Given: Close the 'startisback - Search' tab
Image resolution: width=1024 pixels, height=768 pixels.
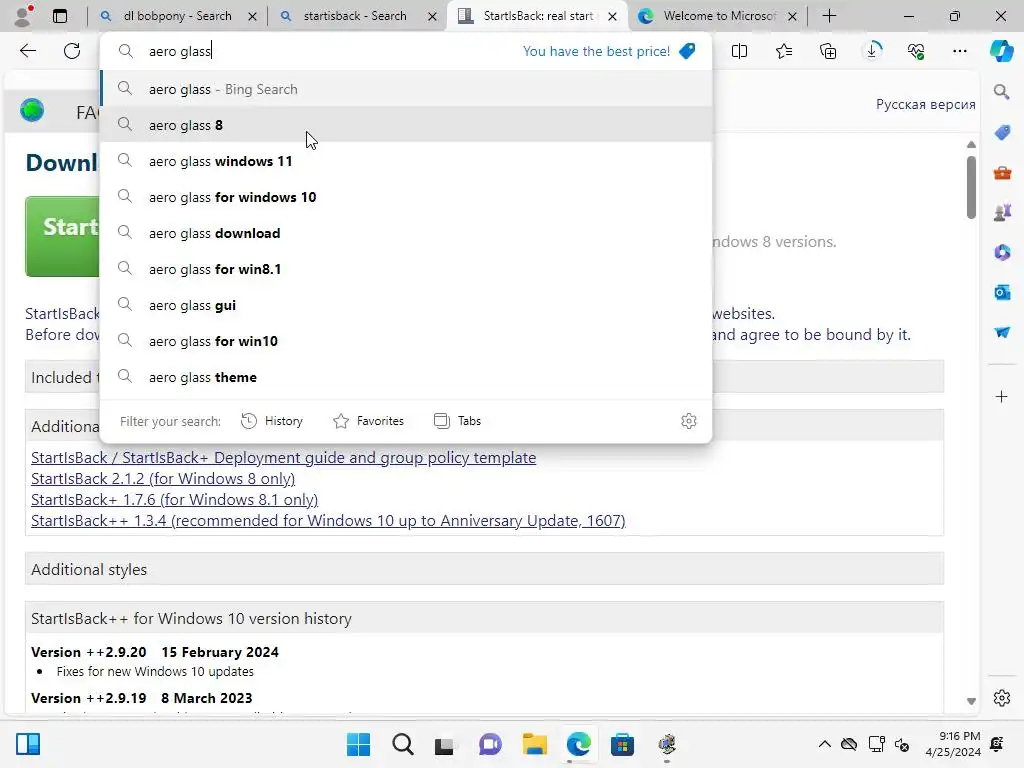Looking at the screenshot, I should pyautogui.click(x=432, y=16).
